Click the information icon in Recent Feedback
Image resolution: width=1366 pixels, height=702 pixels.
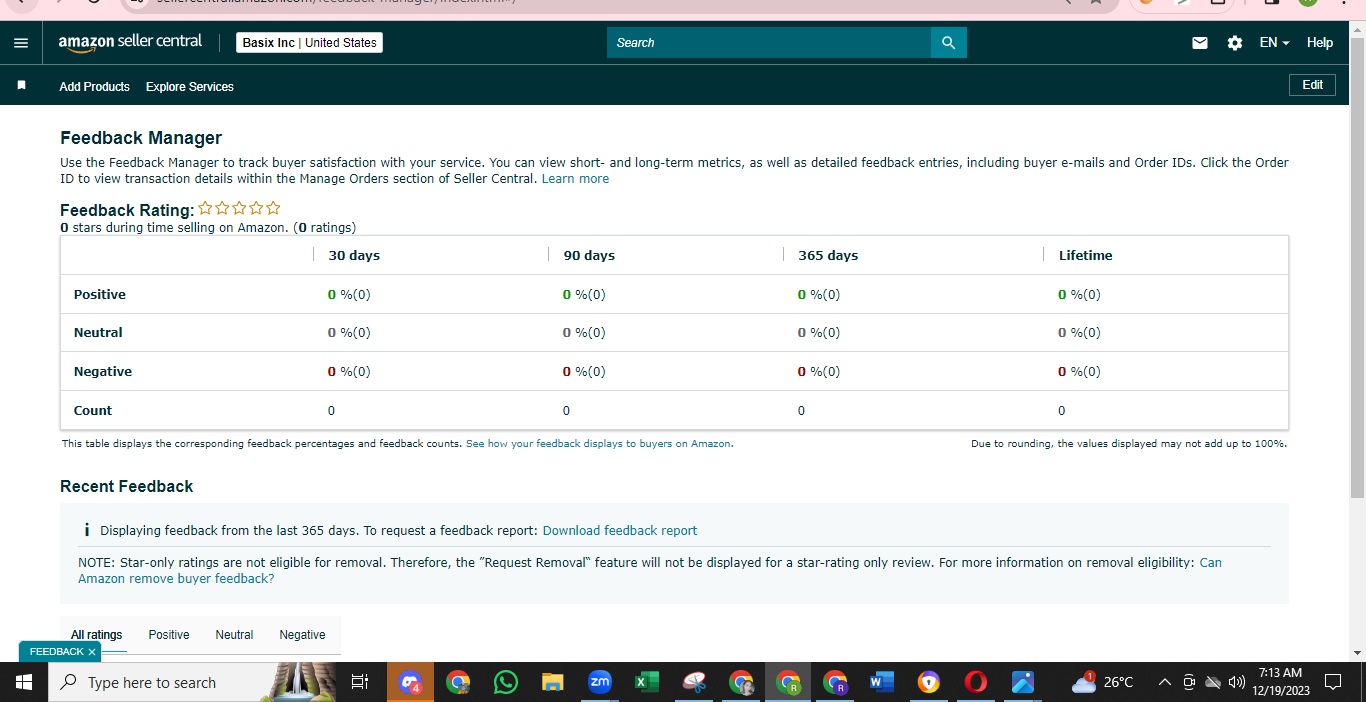click(x=87, y=530)
